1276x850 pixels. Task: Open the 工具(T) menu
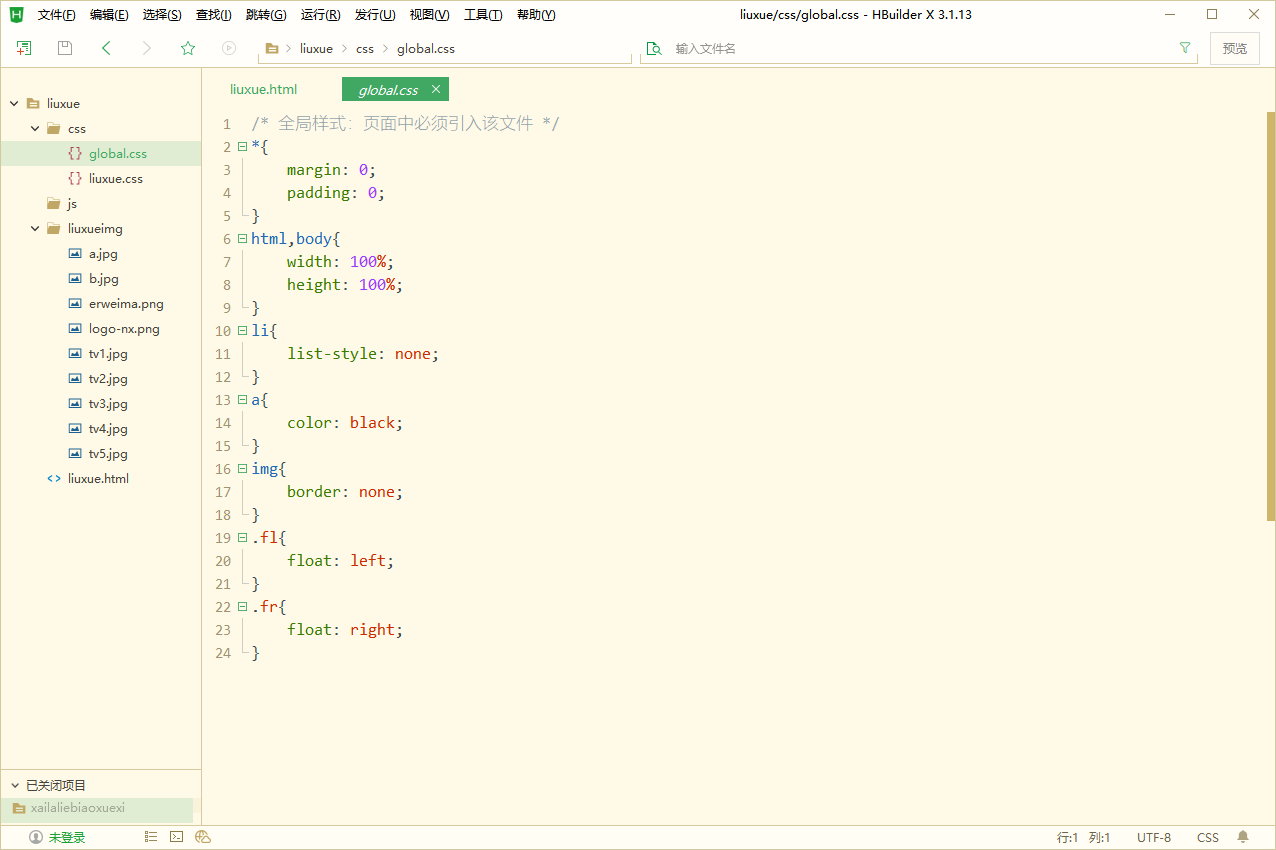click(483, 15)
